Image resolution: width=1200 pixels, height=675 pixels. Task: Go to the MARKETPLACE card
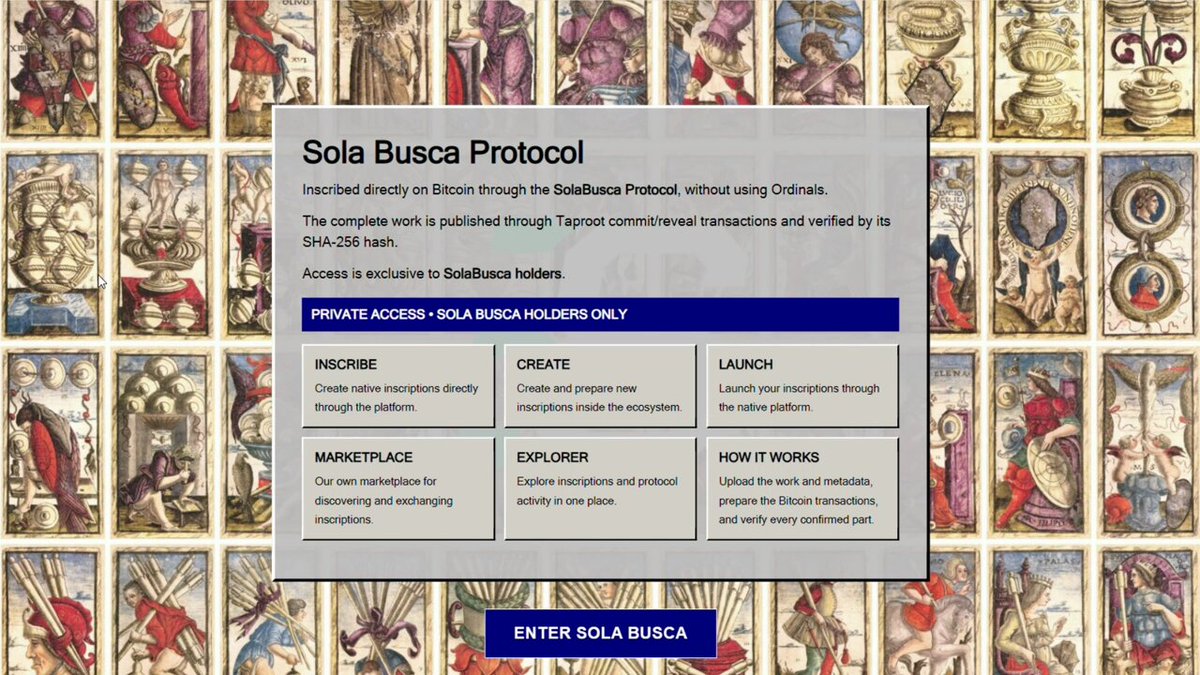[x=398, y=488]
